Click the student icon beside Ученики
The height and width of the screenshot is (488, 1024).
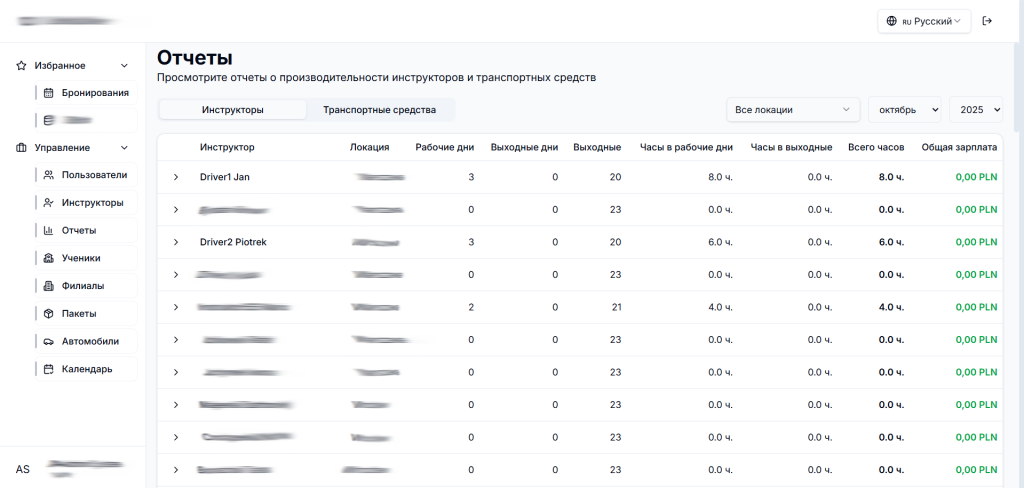[x=48, y=258]
